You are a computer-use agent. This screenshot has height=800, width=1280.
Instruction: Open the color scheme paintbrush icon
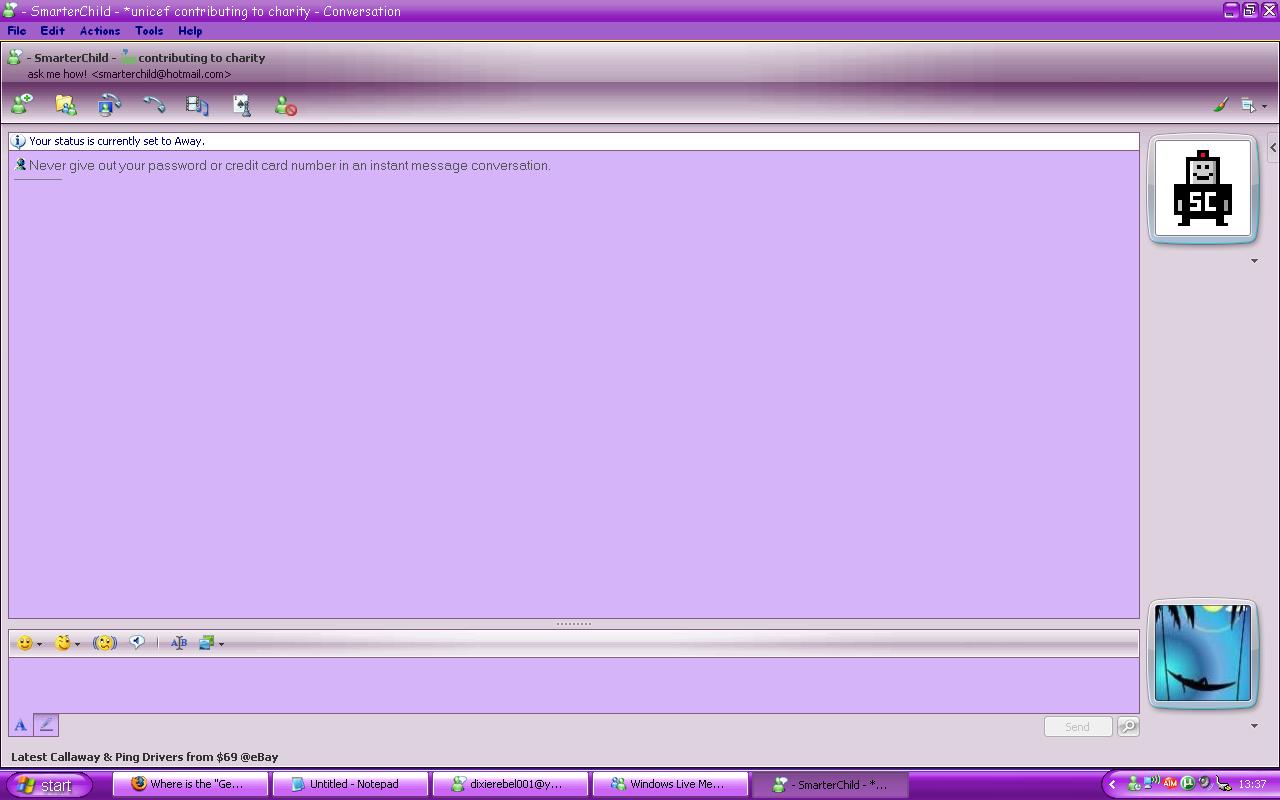click(x=1220, y=105)
